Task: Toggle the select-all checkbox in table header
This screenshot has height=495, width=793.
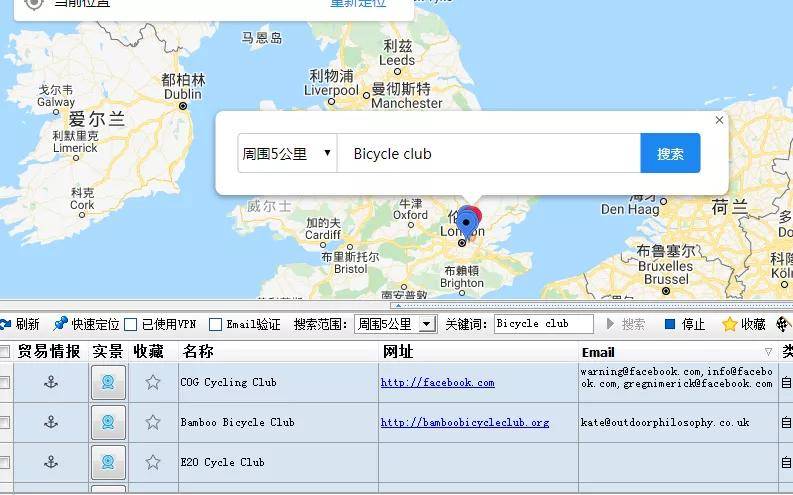Action: [4, 352]
